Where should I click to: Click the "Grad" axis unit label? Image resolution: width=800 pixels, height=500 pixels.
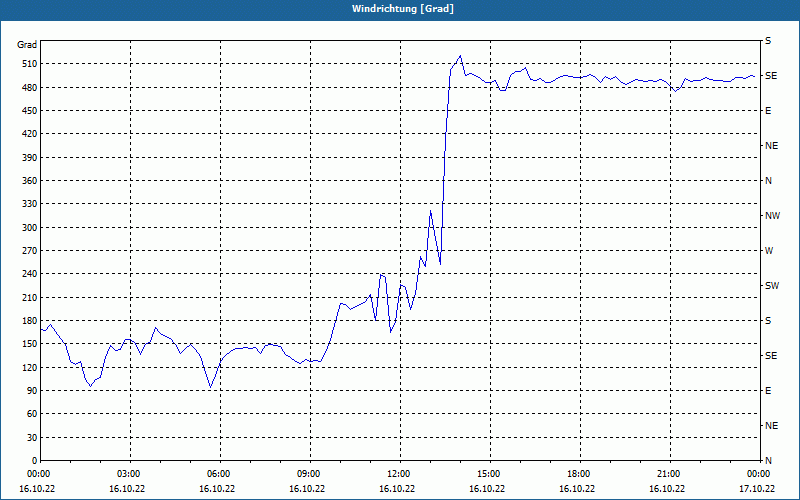tap(27, 45)
